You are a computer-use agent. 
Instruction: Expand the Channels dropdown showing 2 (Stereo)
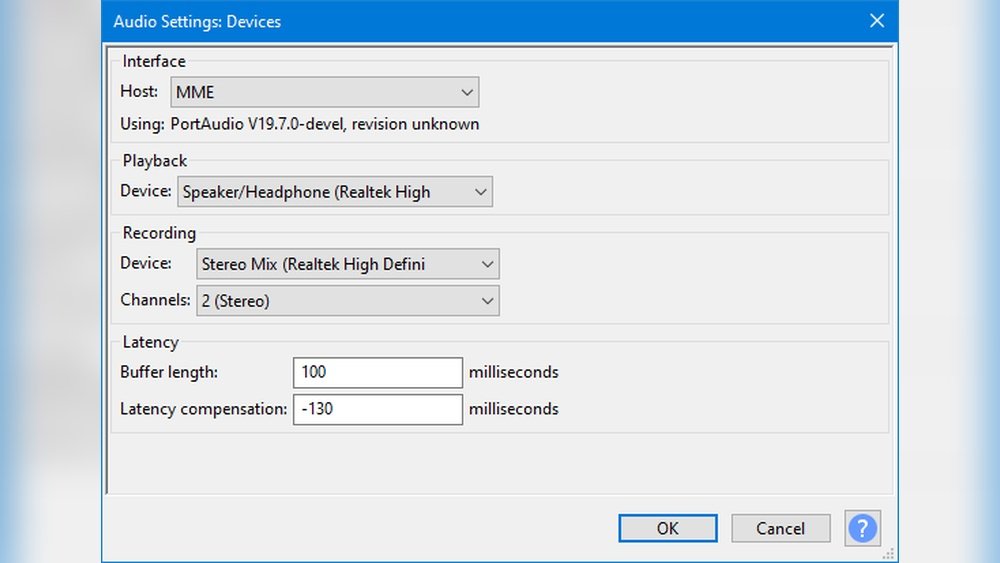[x=348, y=301]
